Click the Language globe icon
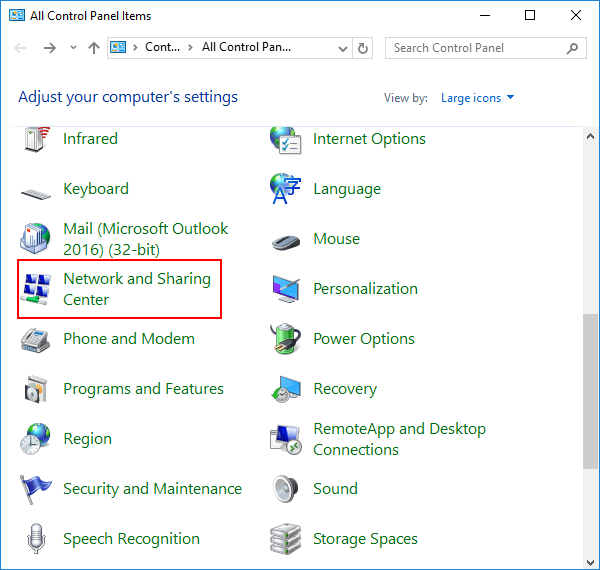This screenshot has height=570, width=600. click(x=285, y=189)
